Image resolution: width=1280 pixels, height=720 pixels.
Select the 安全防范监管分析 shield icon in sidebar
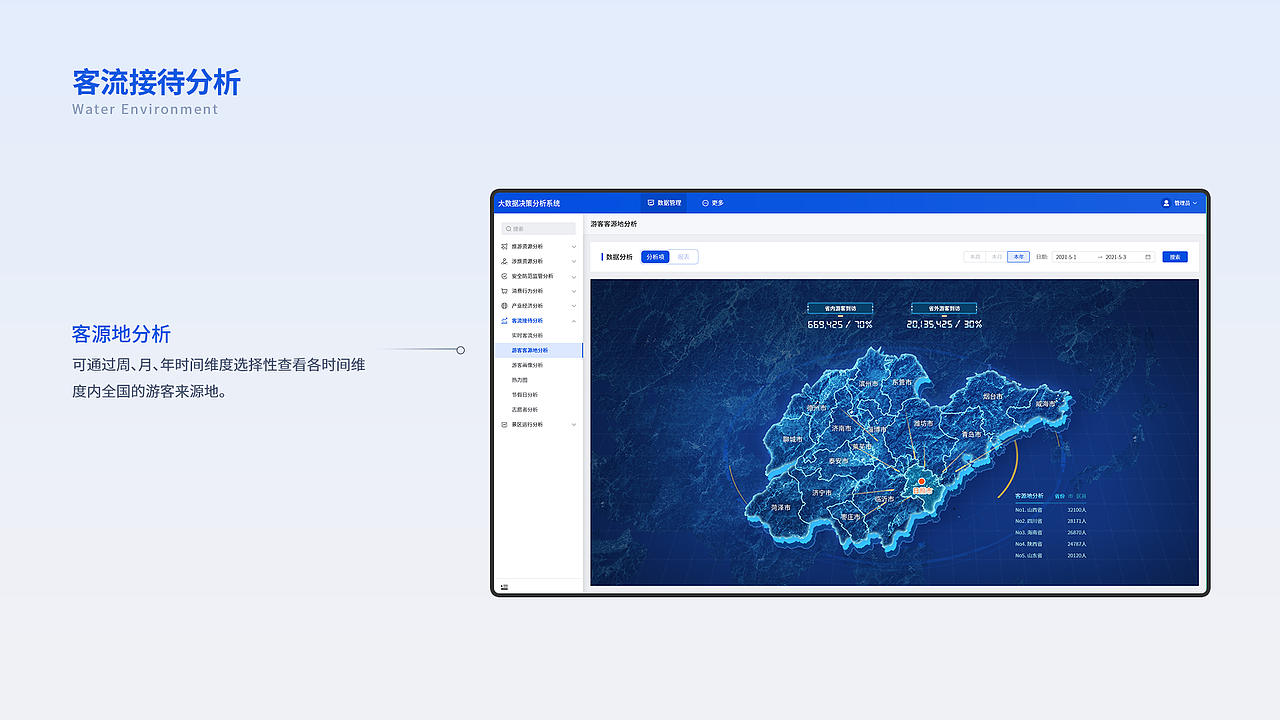(x=503, y=277)
